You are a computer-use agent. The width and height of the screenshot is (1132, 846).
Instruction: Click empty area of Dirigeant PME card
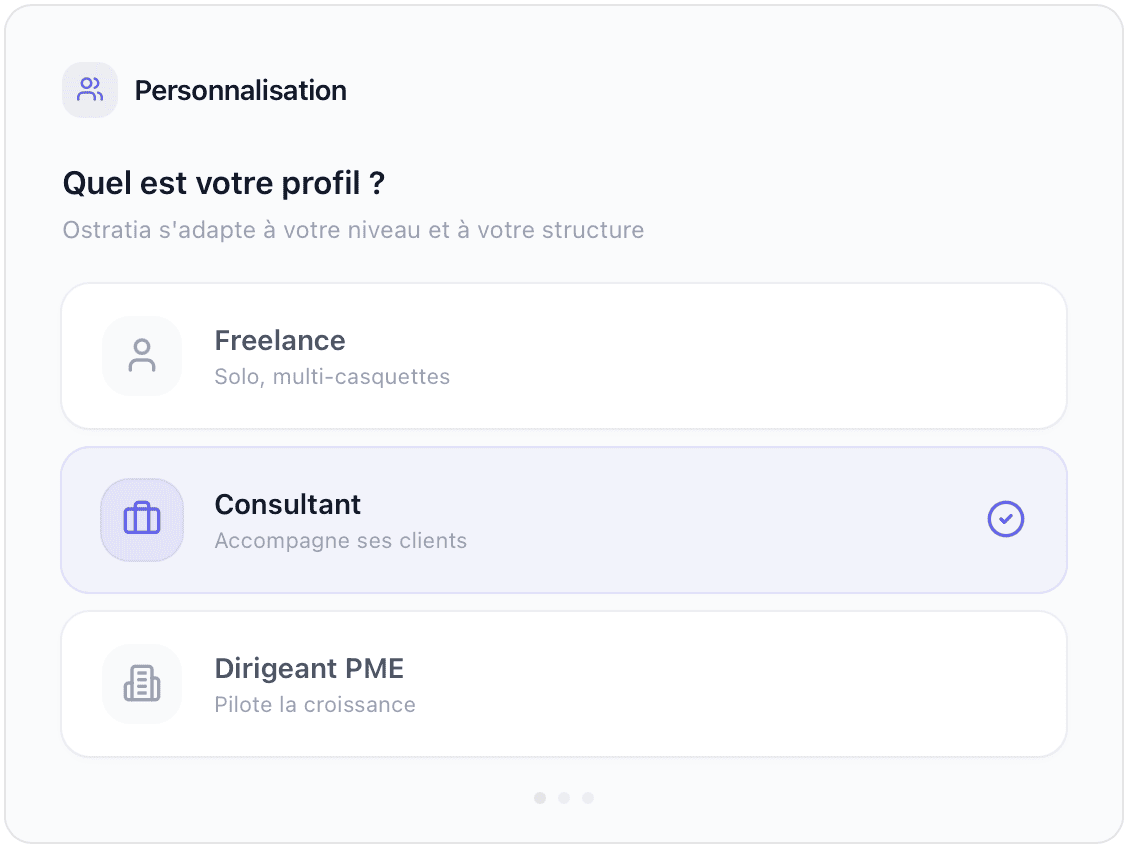(750, 684)
